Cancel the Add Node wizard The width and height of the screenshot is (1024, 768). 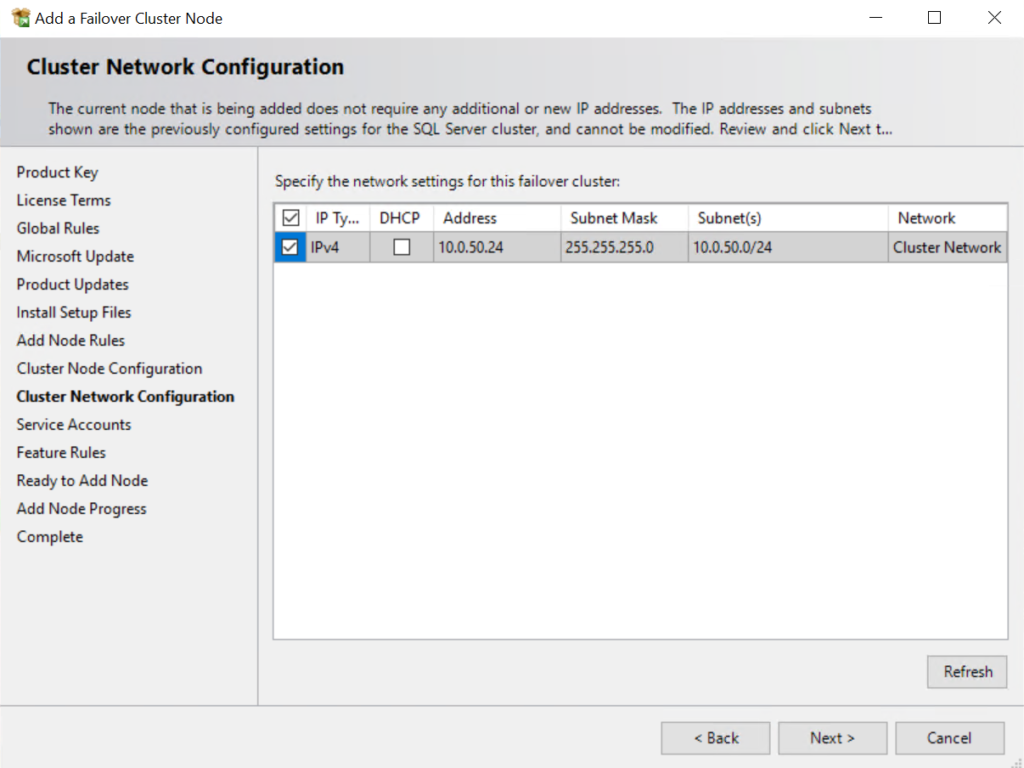(x=949, y=737)
